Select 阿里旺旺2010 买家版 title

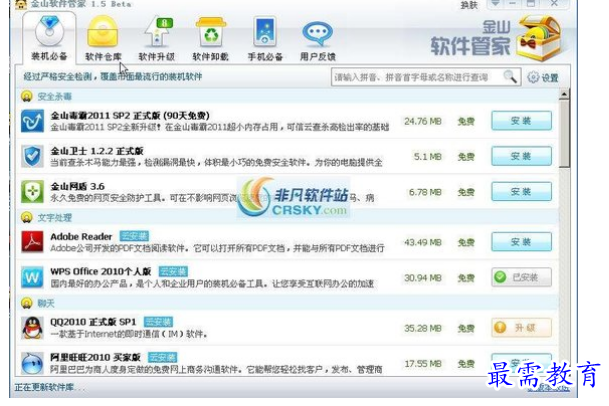coord(96,357)
